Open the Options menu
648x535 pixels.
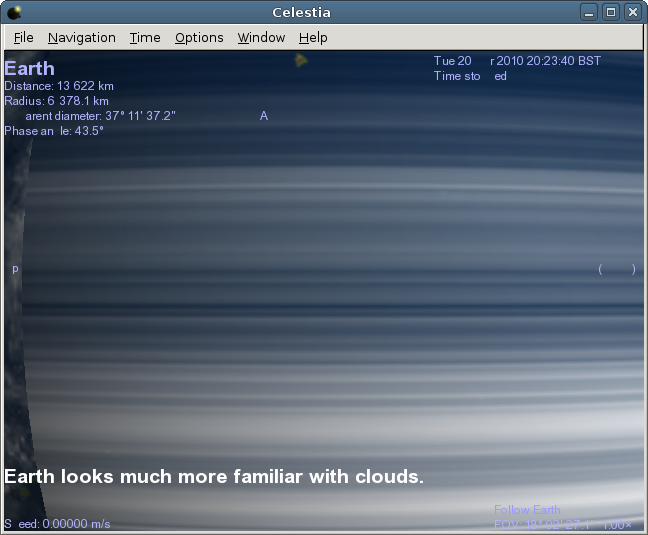pos(199,37)
